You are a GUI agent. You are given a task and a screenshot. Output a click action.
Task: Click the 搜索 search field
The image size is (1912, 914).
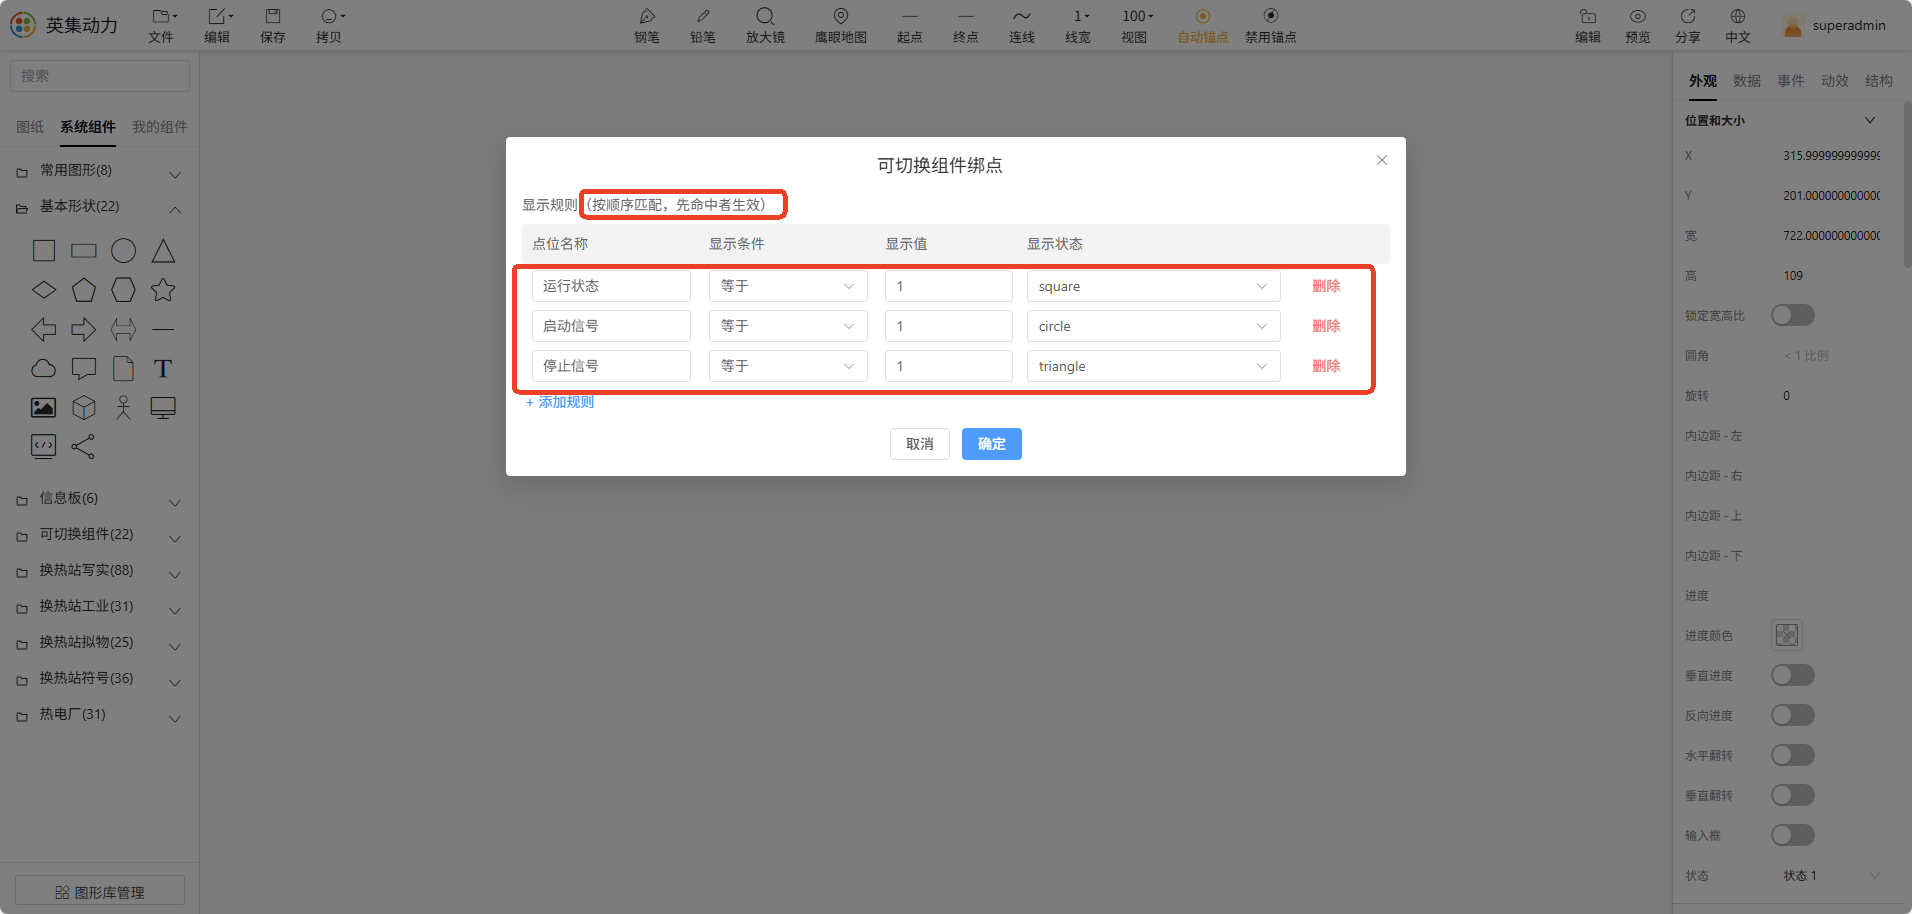click(x=100, y=76)
